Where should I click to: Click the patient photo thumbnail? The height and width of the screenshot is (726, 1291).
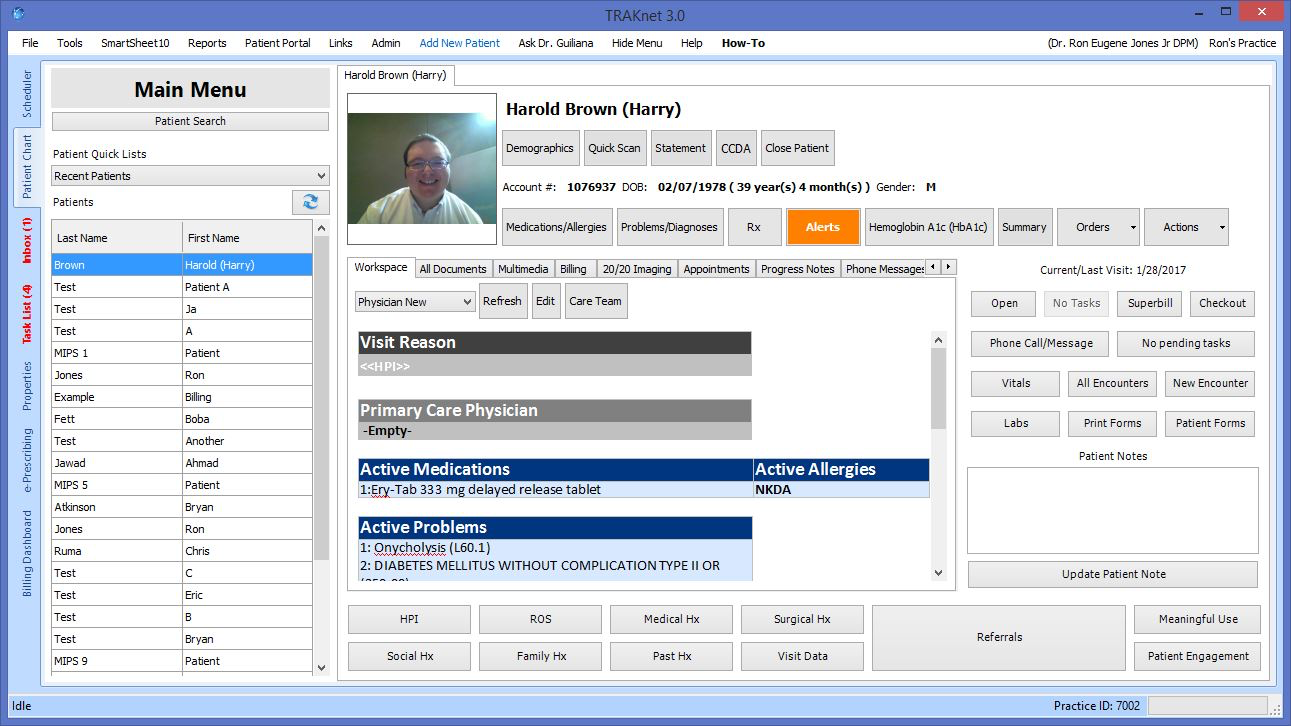click(422, 169)
